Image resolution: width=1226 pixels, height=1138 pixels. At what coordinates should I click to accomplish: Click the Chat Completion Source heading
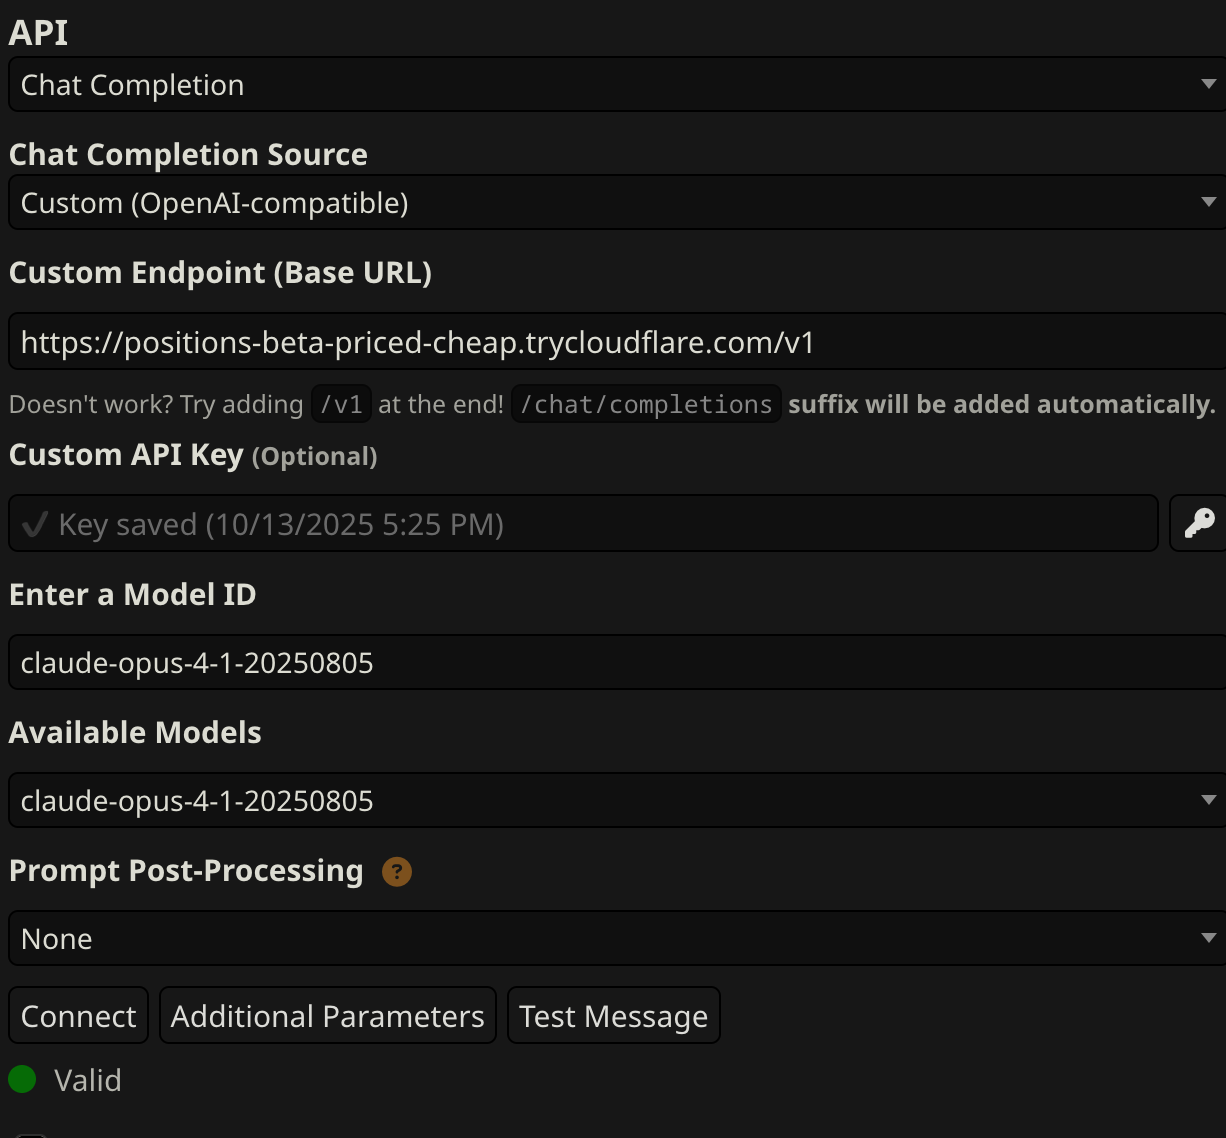tap(188, 155)
